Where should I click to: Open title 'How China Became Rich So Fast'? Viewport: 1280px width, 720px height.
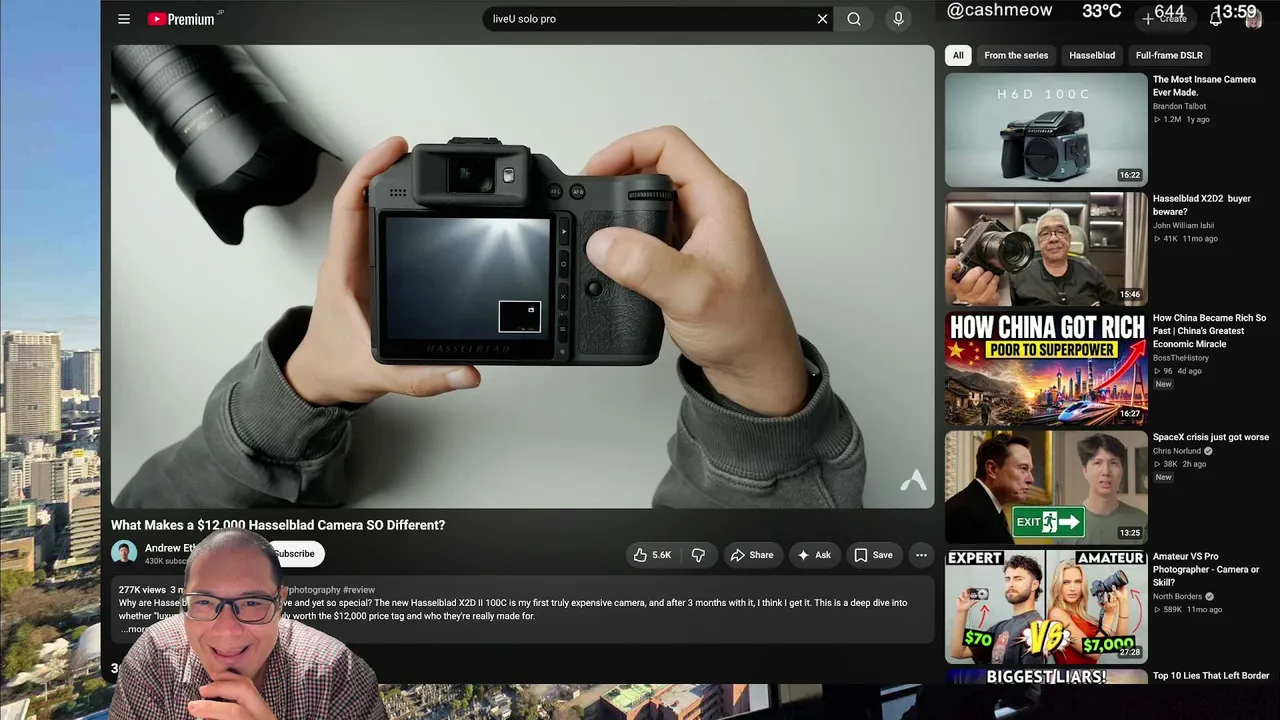click(x=1210, y=331)
